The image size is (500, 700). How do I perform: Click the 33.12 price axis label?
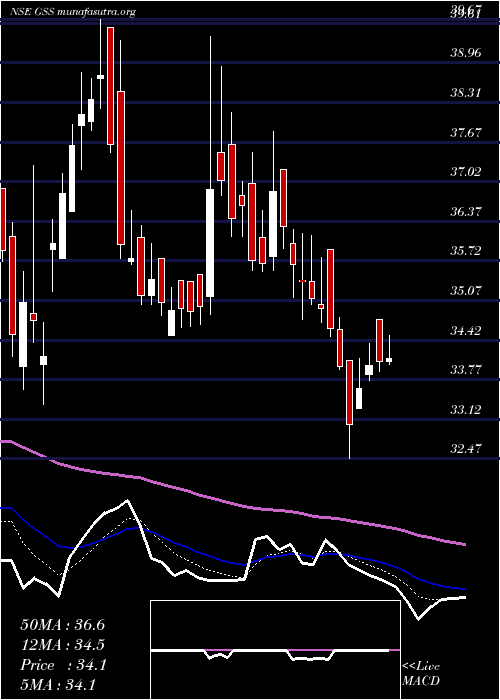coord(466,409)
